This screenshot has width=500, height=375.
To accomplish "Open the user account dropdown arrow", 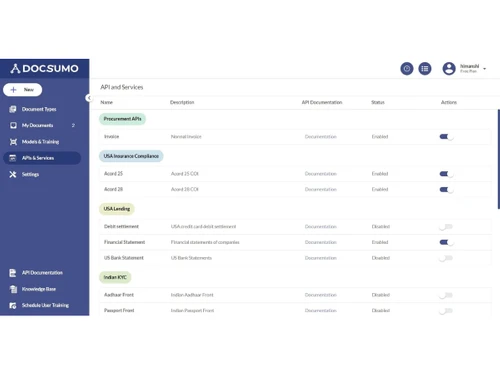I will 485,69.
